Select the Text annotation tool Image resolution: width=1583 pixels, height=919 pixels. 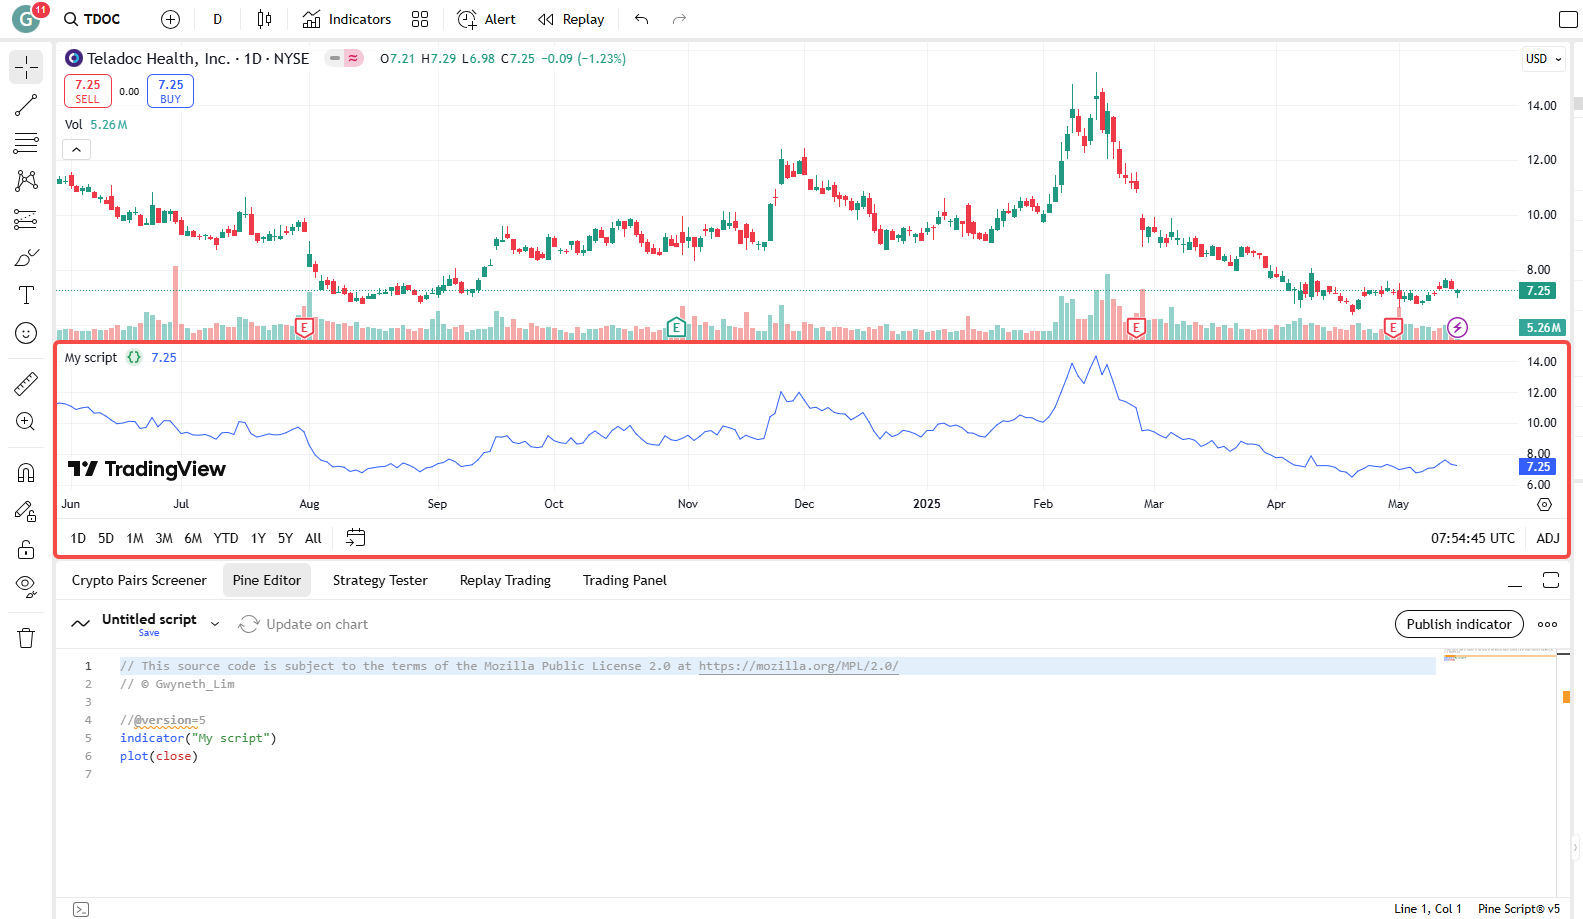point(26,295)
